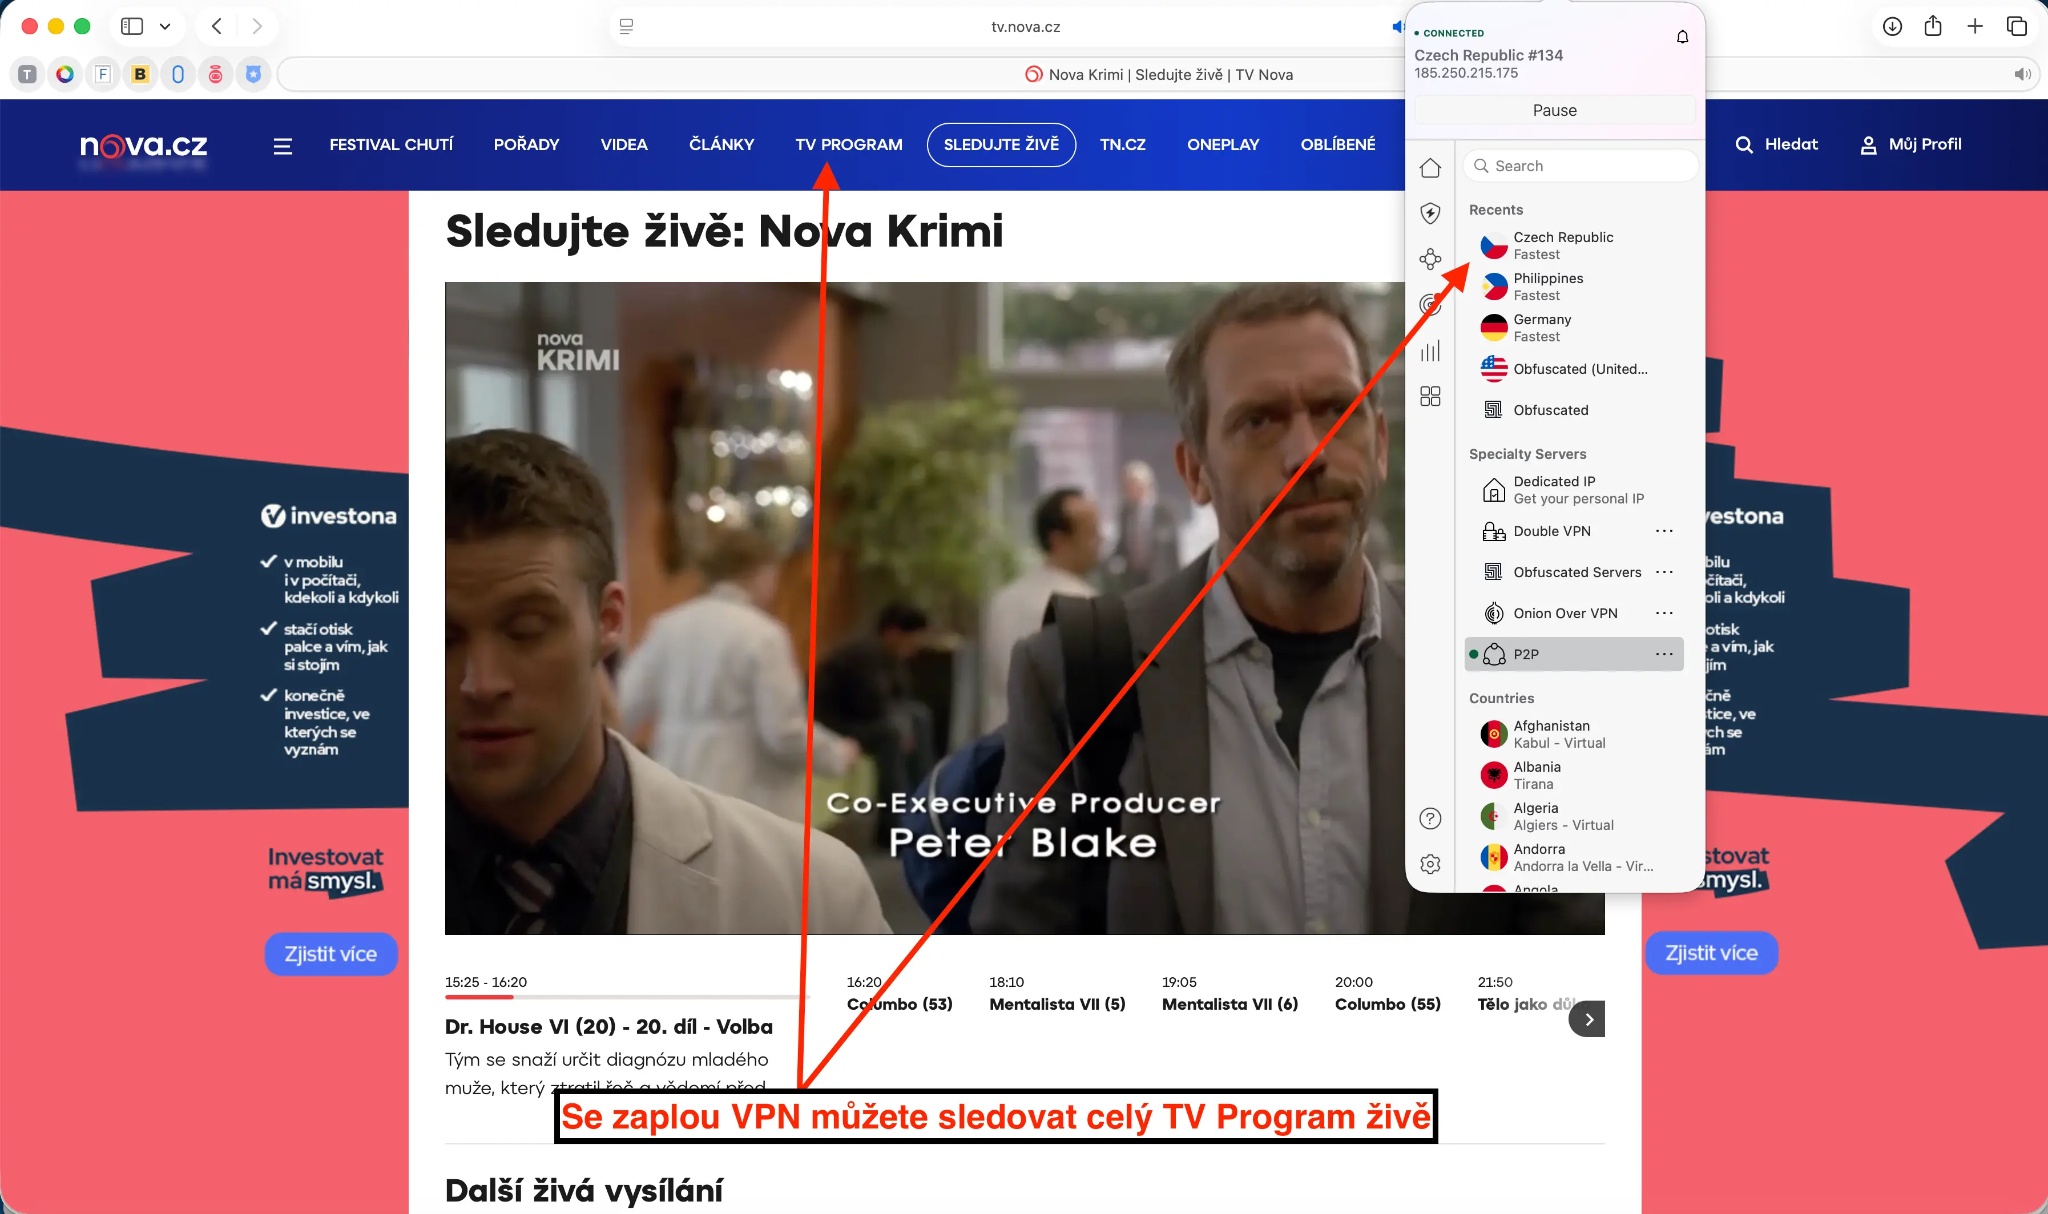Open NordVPN notifications bell
Image resolution: width=2048 pixels, height=1214 pixels.
(x=1681, y=35)
